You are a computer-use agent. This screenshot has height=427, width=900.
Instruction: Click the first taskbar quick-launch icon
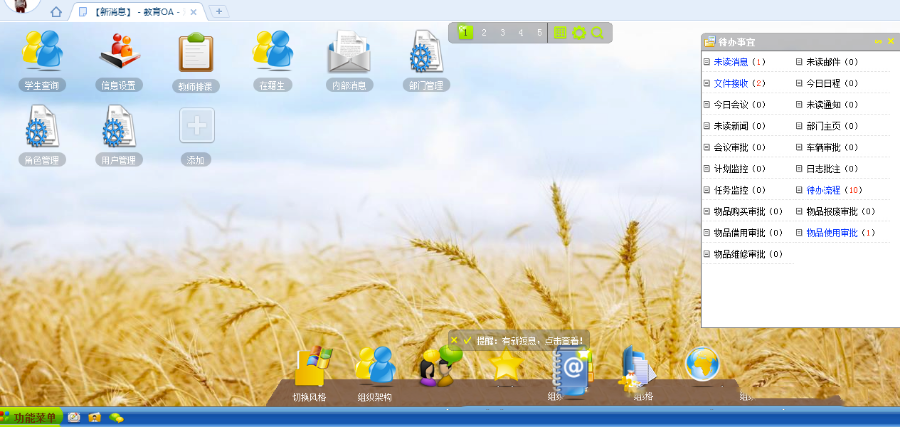click(73, 418)
